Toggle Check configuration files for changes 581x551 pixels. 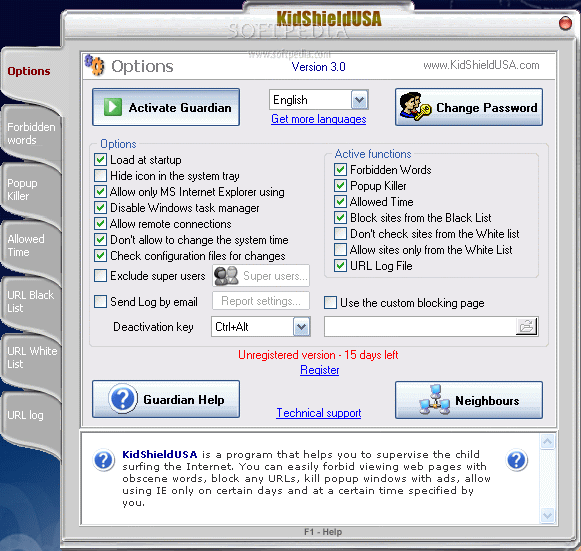100,255
